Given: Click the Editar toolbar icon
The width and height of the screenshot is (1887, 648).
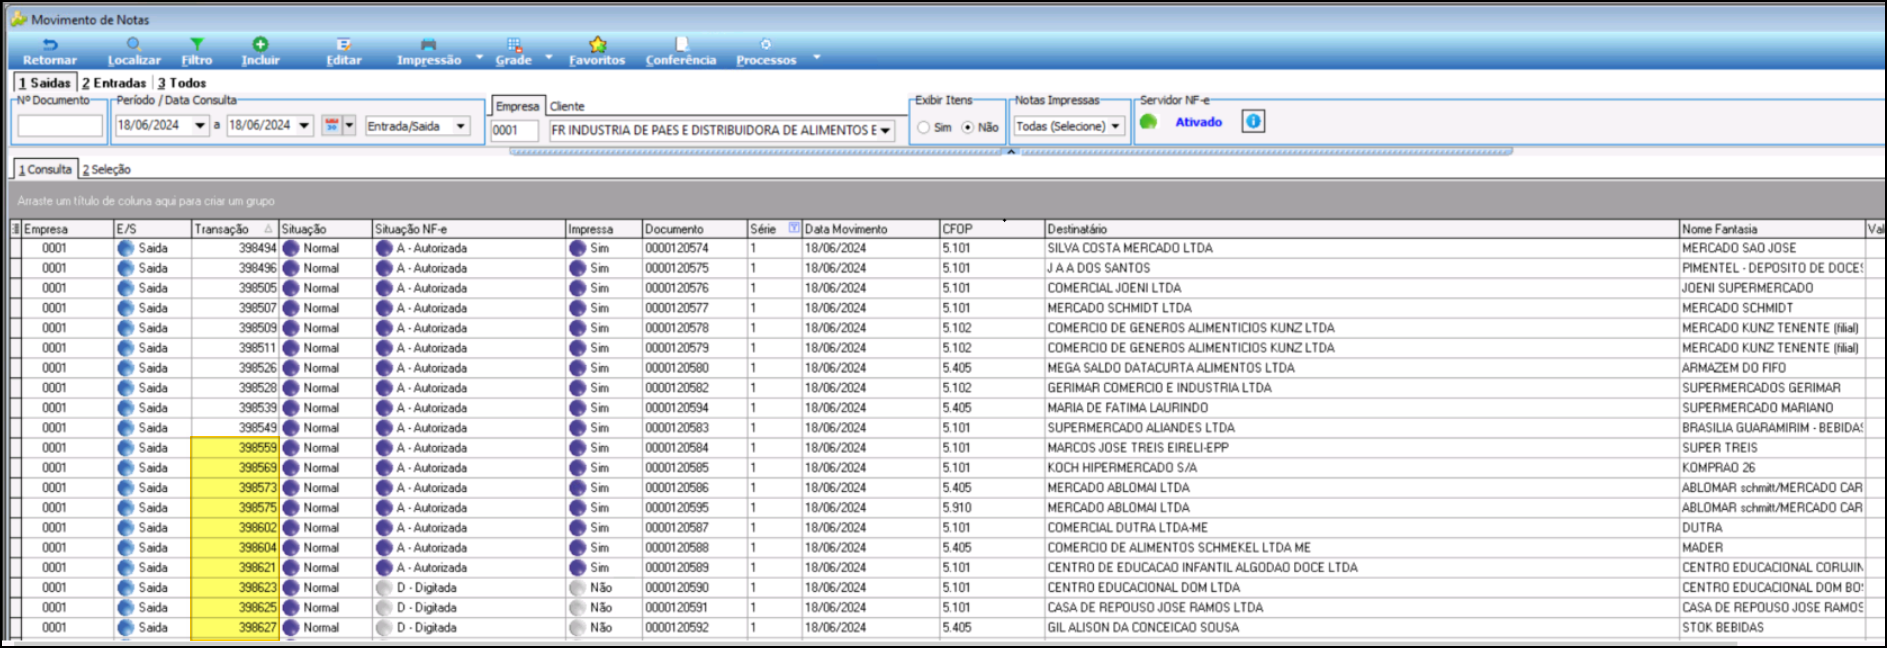Looking at the screenshot, I should (x=343, y=45).
